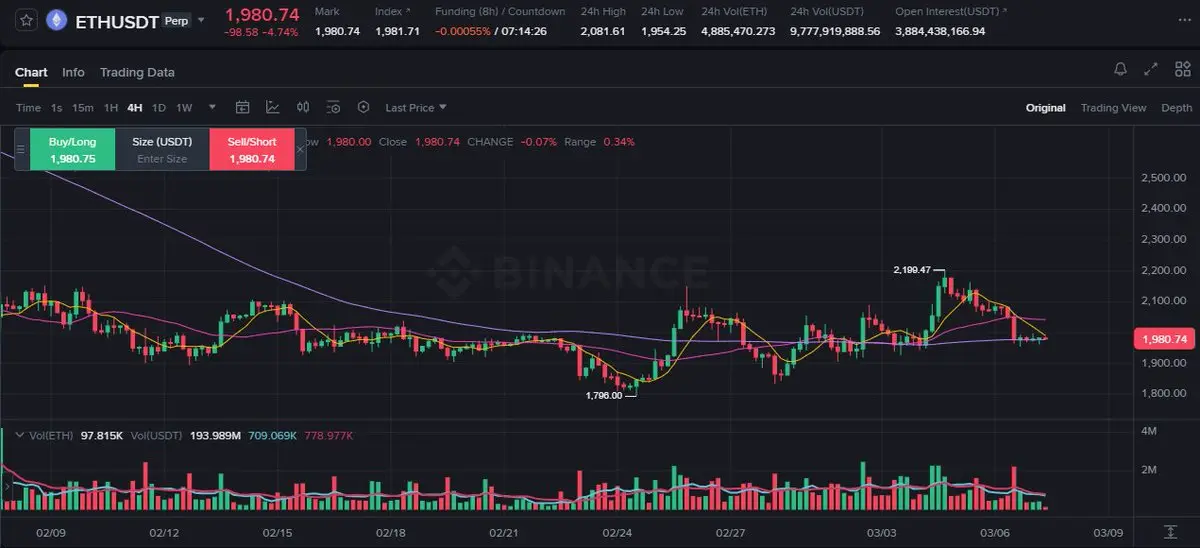Expand more timeframe intervals dropdown arrow
Viewport: 1200px width, 548px height.
click(212, 107)
